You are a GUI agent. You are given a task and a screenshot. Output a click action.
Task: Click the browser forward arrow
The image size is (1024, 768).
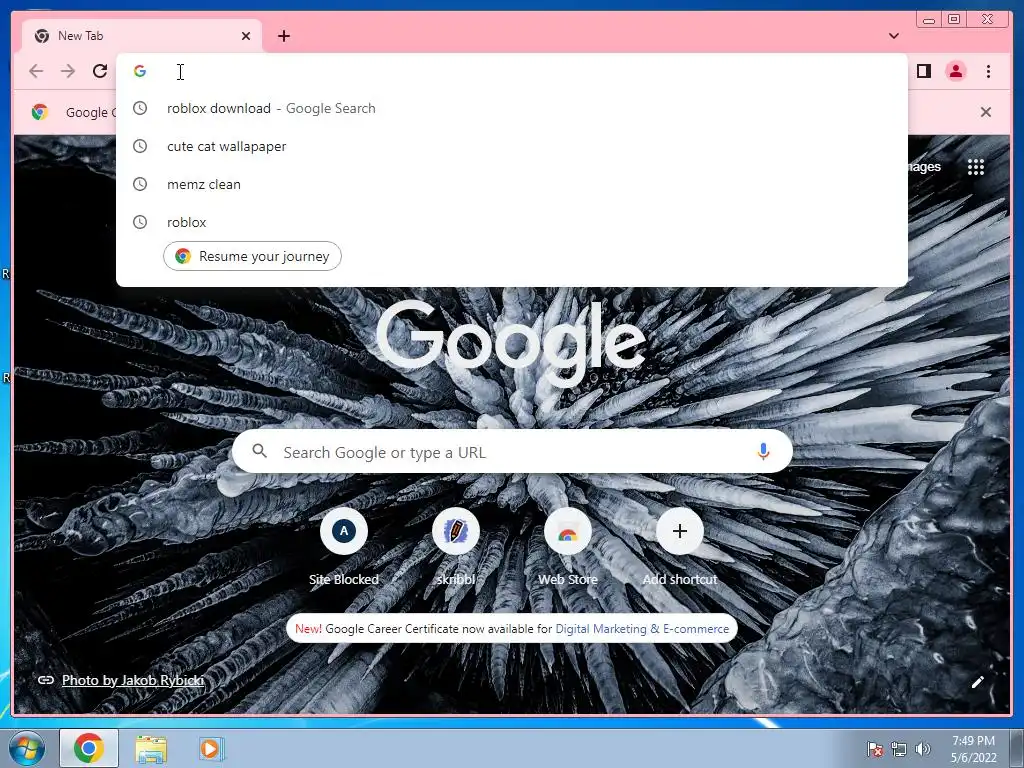[68, 71]
